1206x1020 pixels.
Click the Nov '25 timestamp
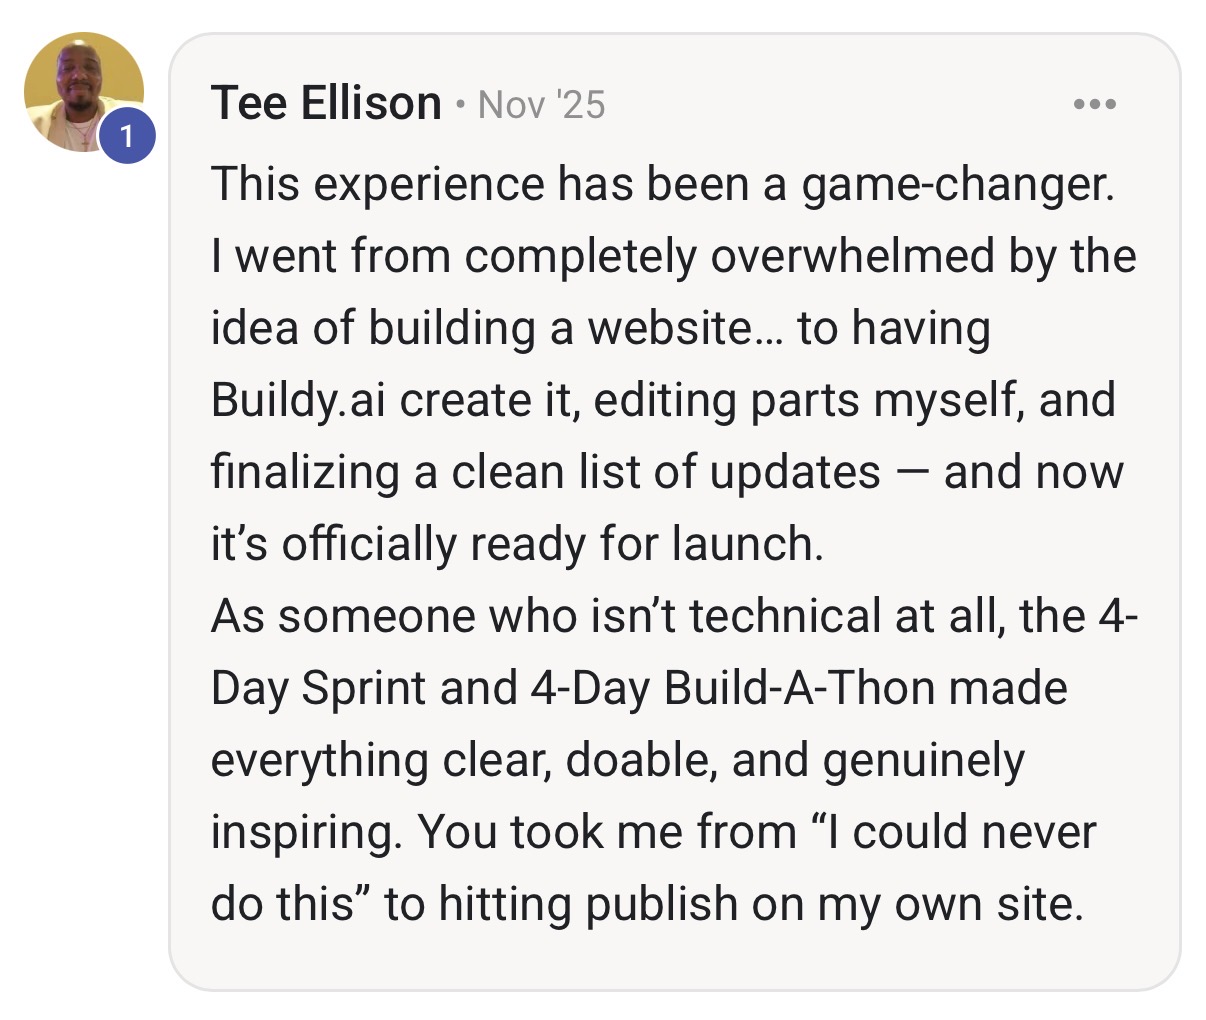pyautogui.click(x=542, y=105)
